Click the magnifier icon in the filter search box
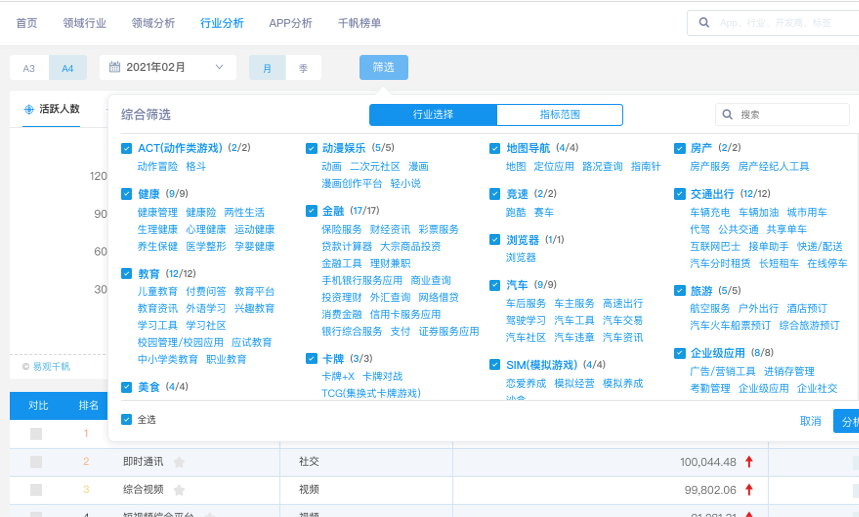859x517 pixels. [x=728, y=114]
